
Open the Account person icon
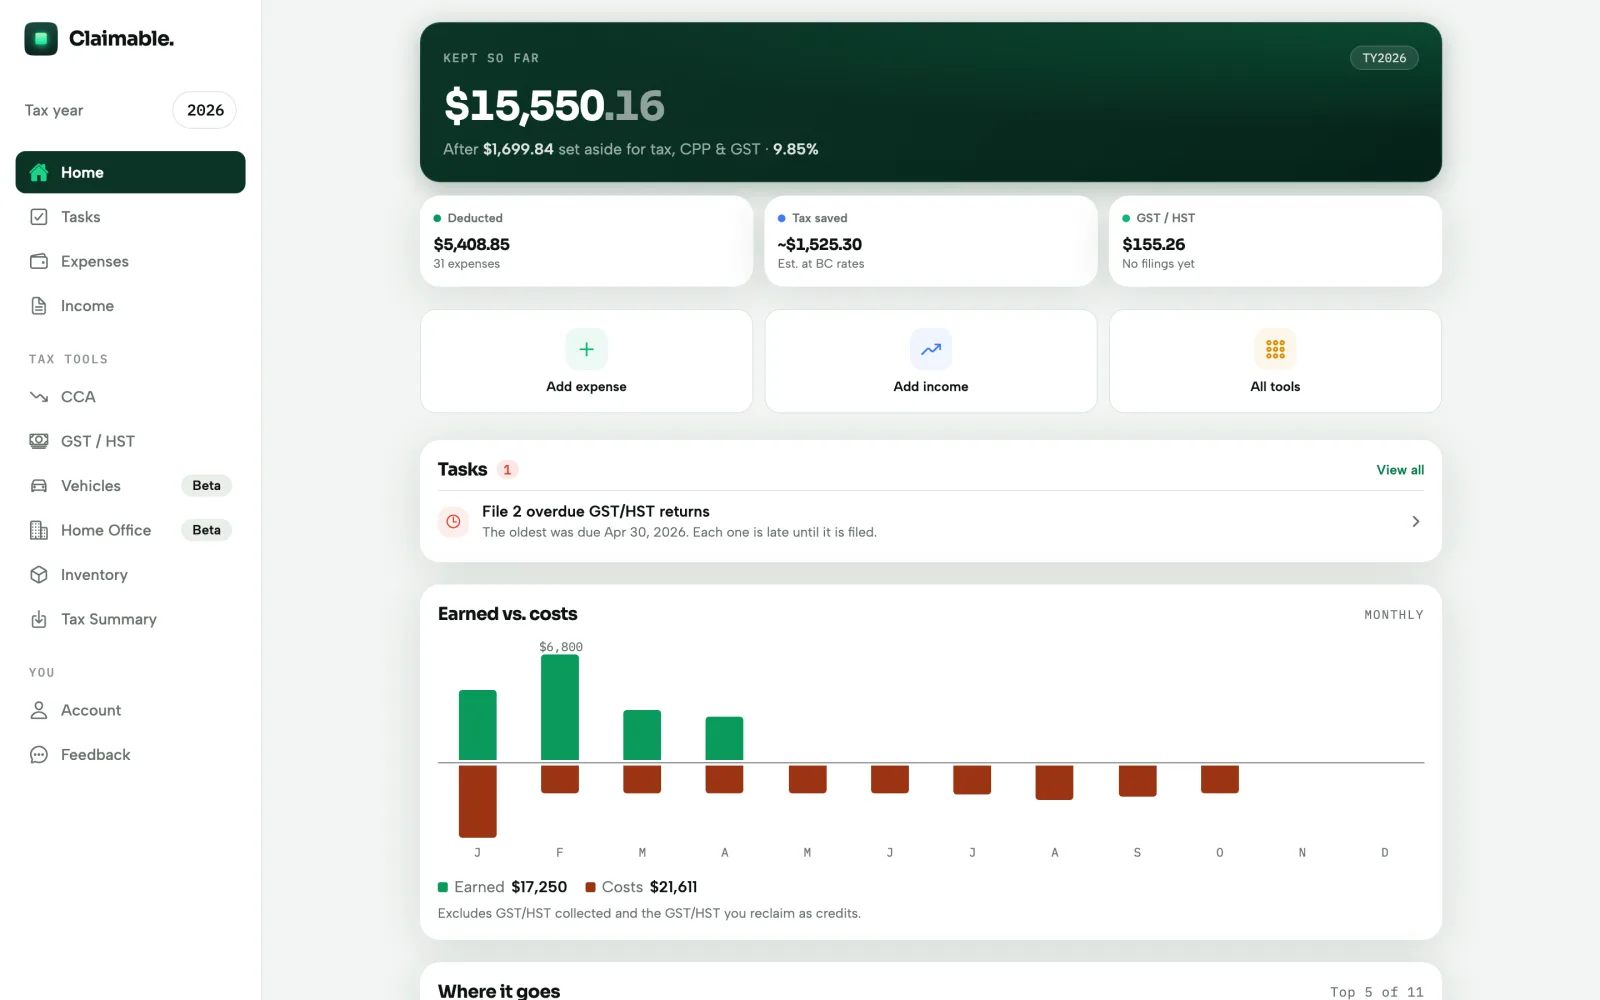point(39,710)
